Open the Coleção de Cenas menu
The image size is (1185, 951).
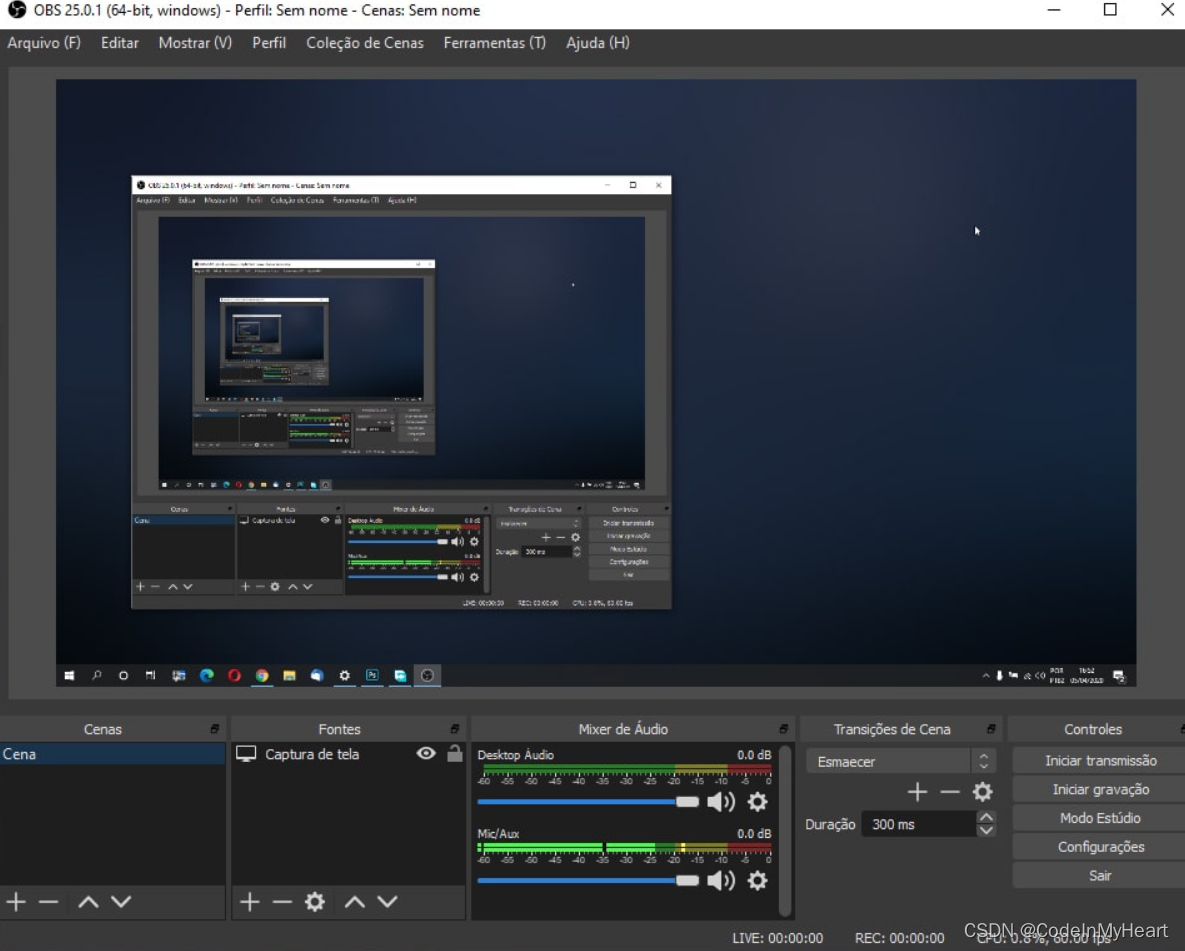364,43
